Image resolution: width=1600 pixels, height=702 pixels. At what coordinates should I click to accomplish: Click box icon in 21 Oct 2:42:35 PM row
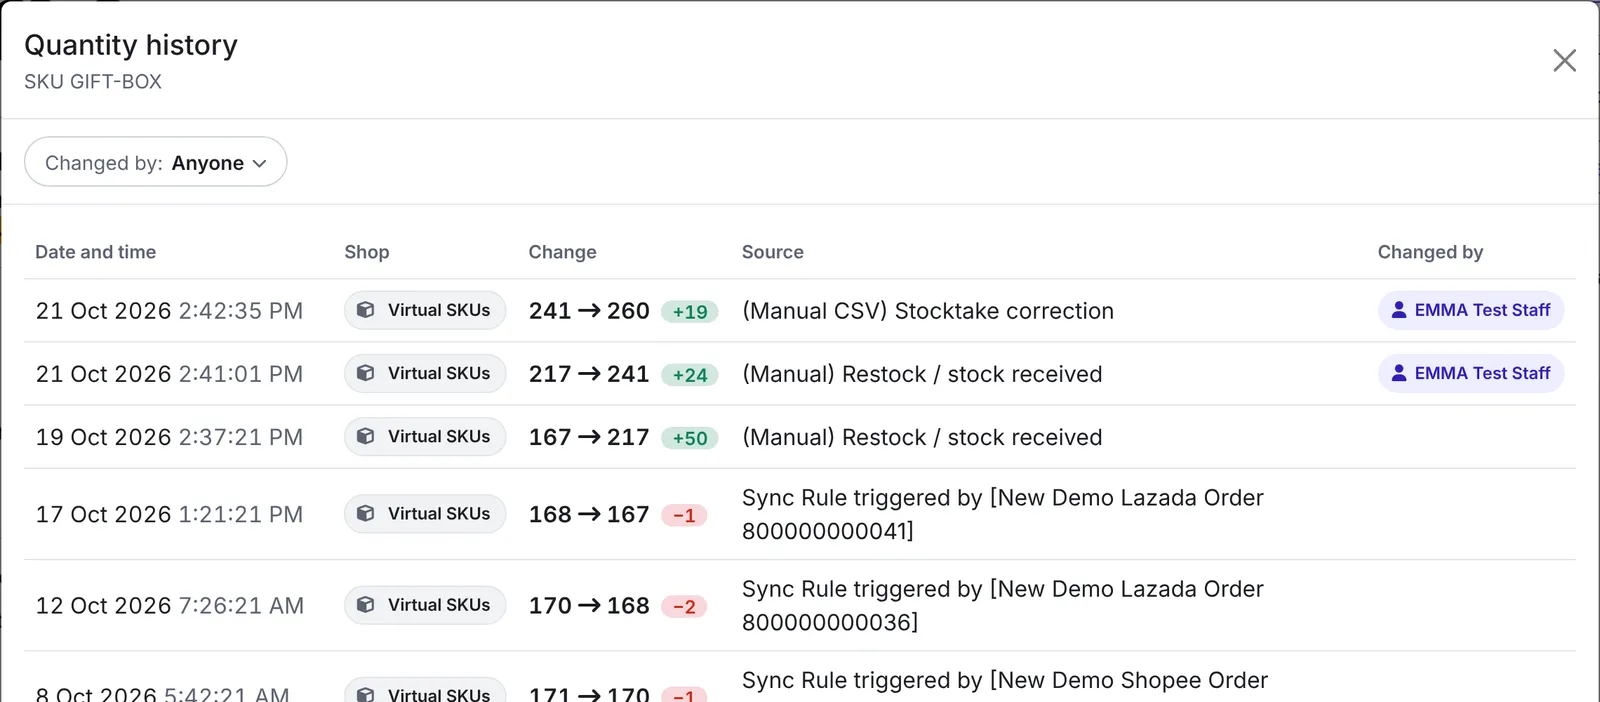pos(366,310)
